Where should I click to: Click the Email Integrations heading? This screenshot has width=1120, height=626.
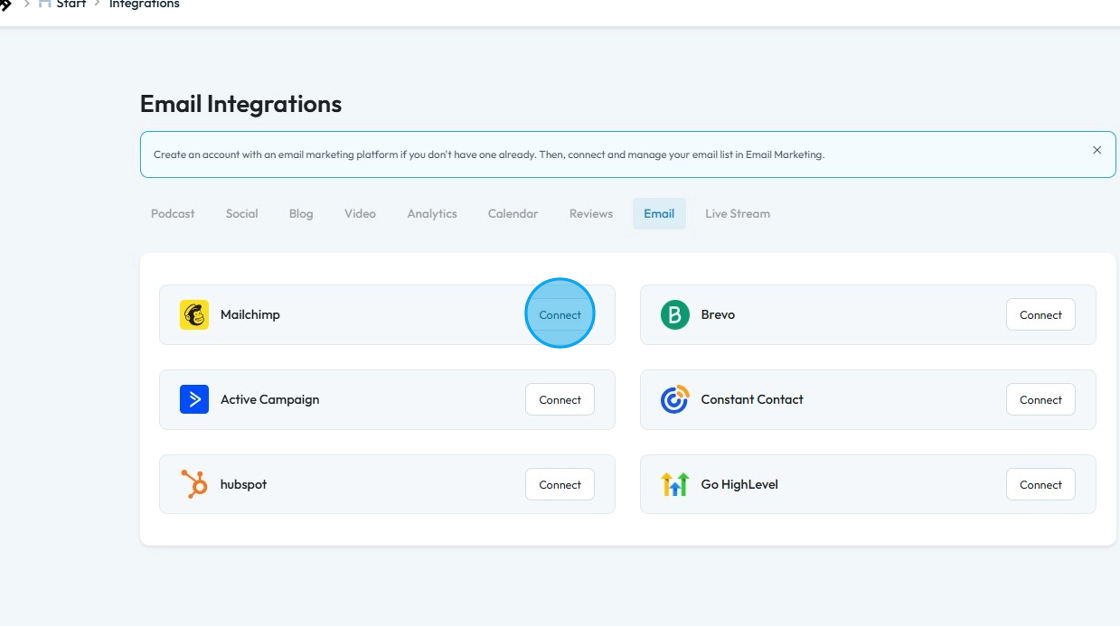[241, 104]
